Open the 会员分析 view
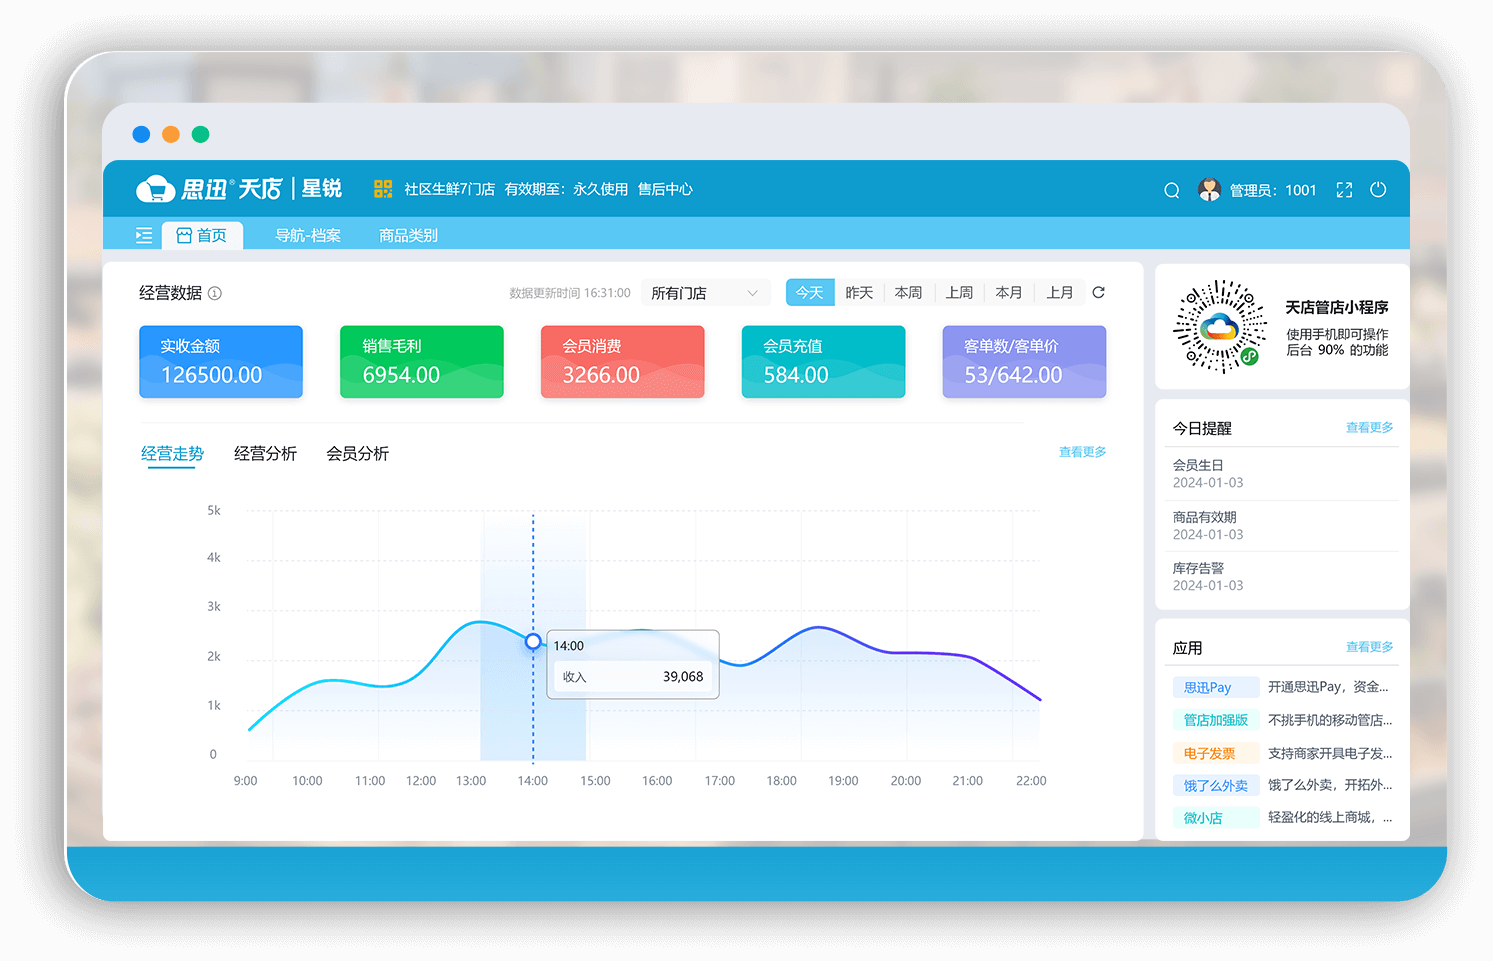The height and width of the screenshot is (961, 1493). click(357, 453)
